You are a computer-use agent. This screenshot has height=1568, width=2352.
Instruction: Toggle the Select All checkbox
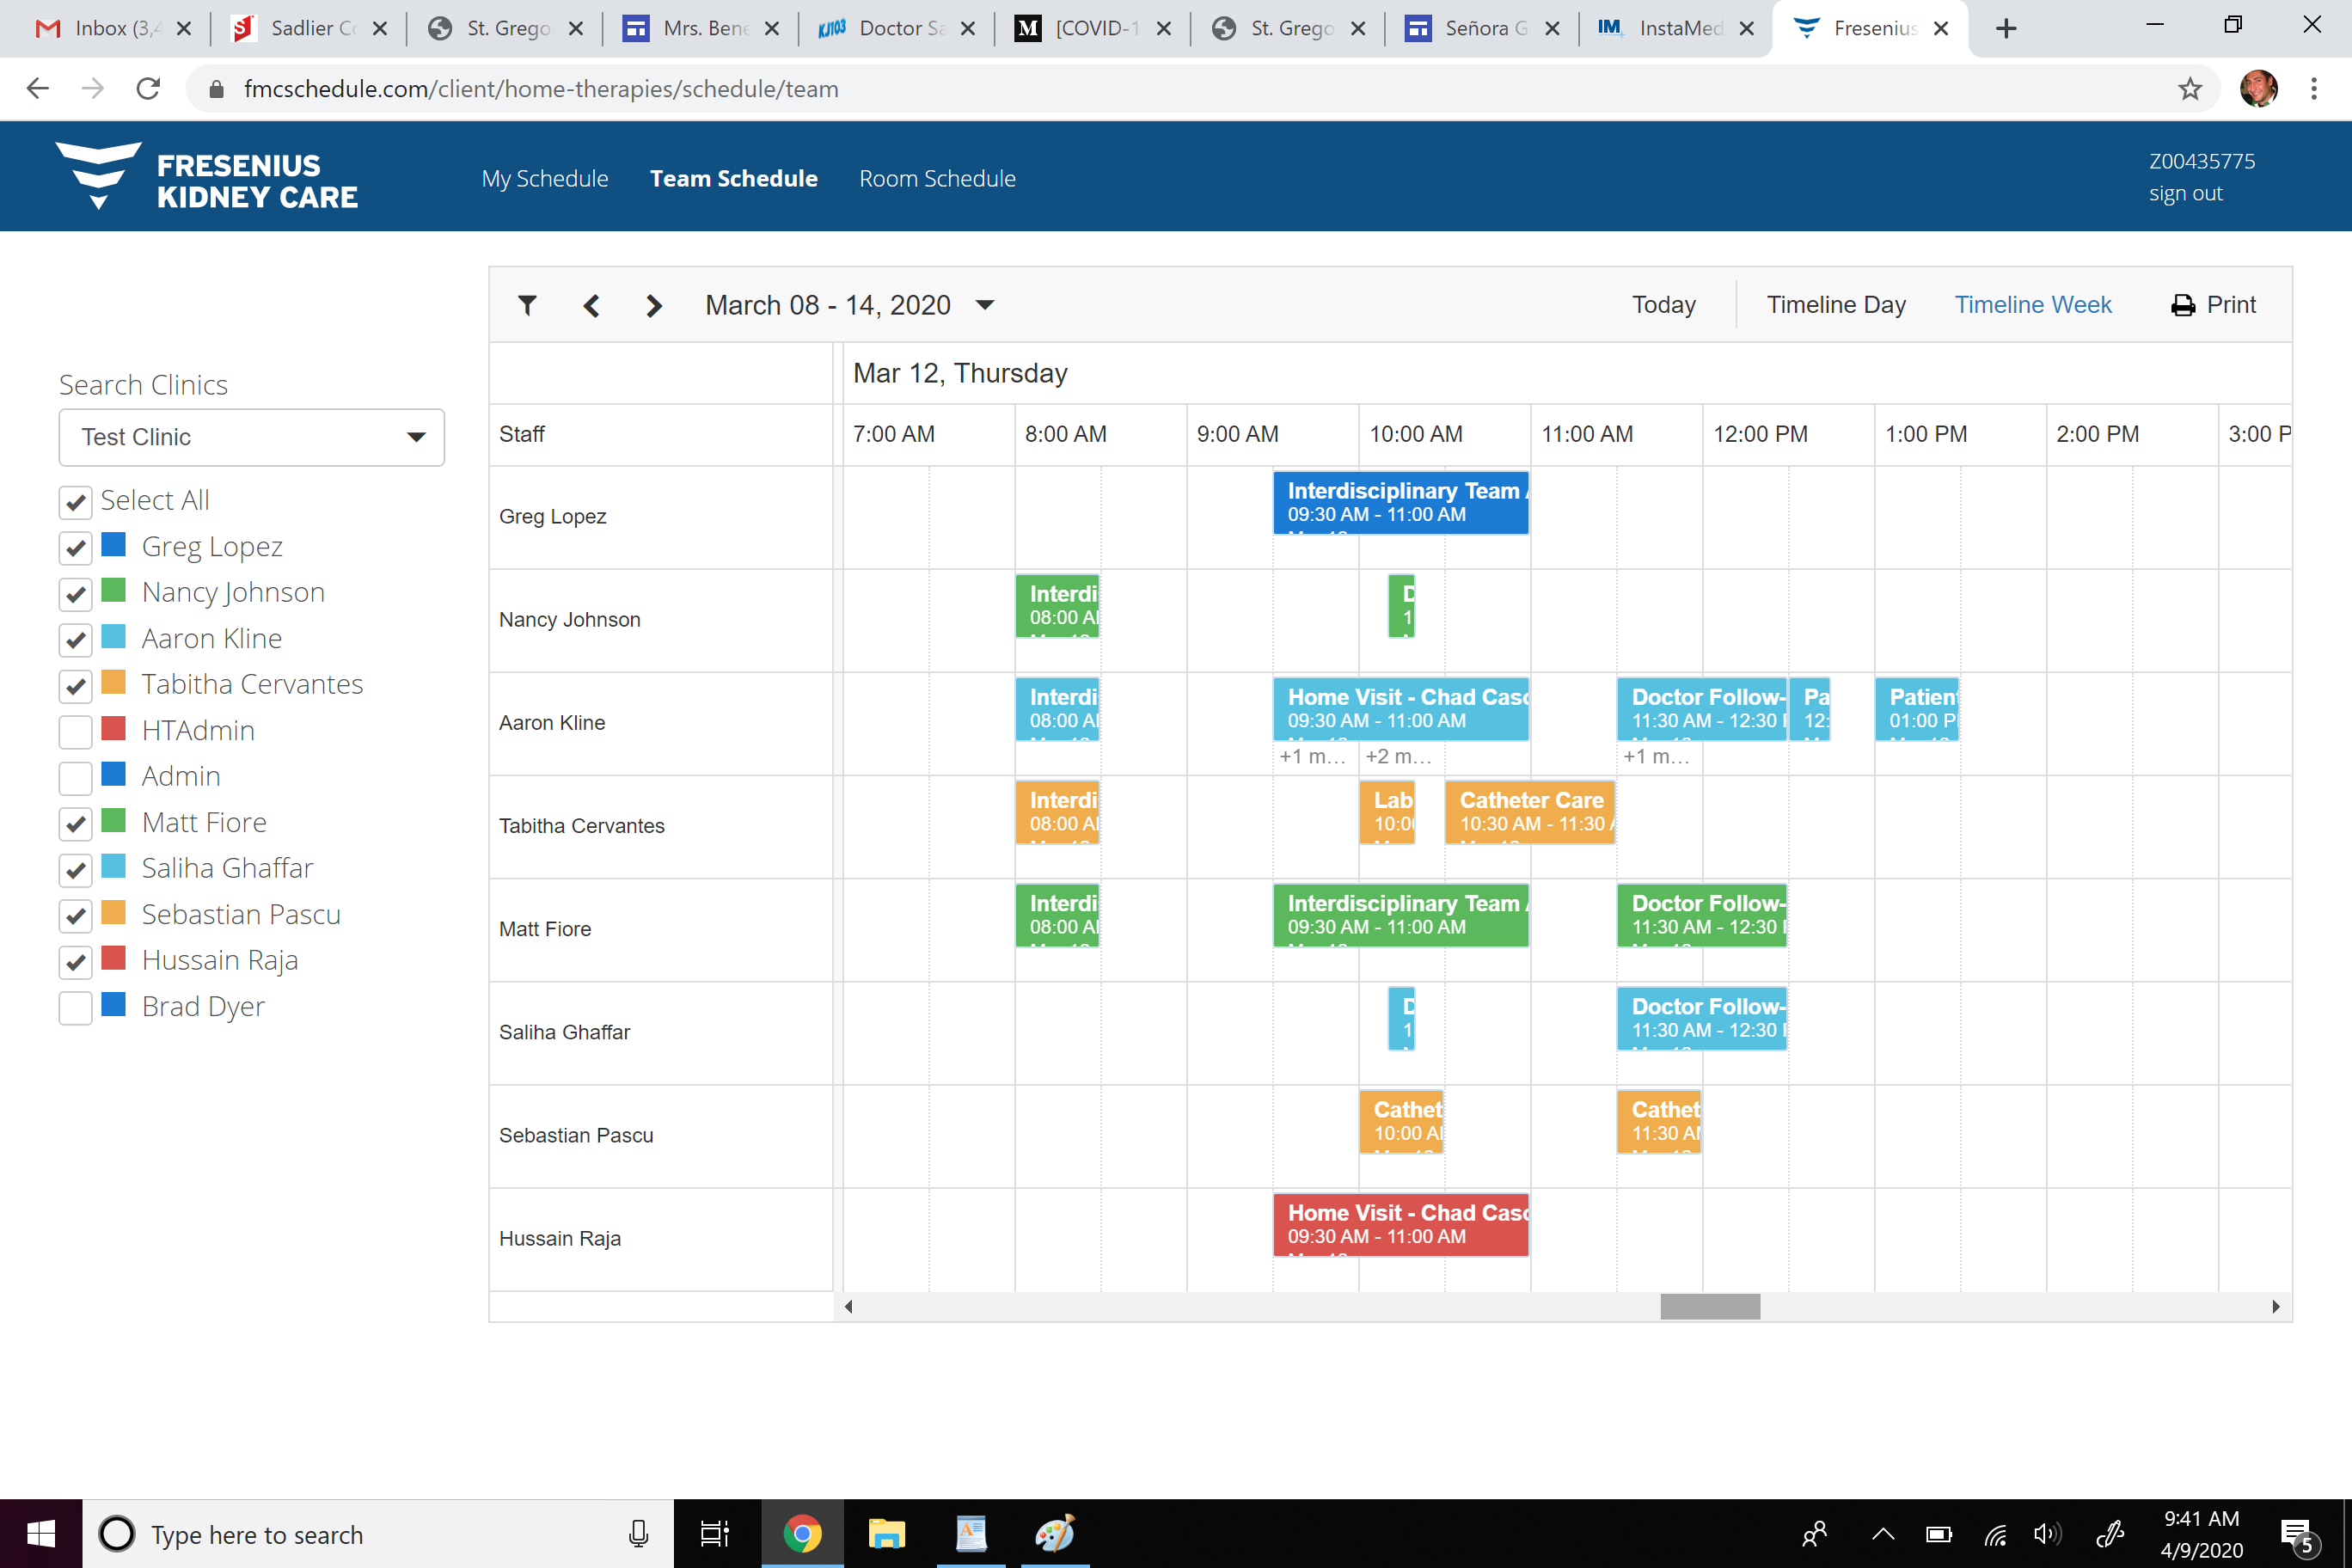(x=76, y=502)
